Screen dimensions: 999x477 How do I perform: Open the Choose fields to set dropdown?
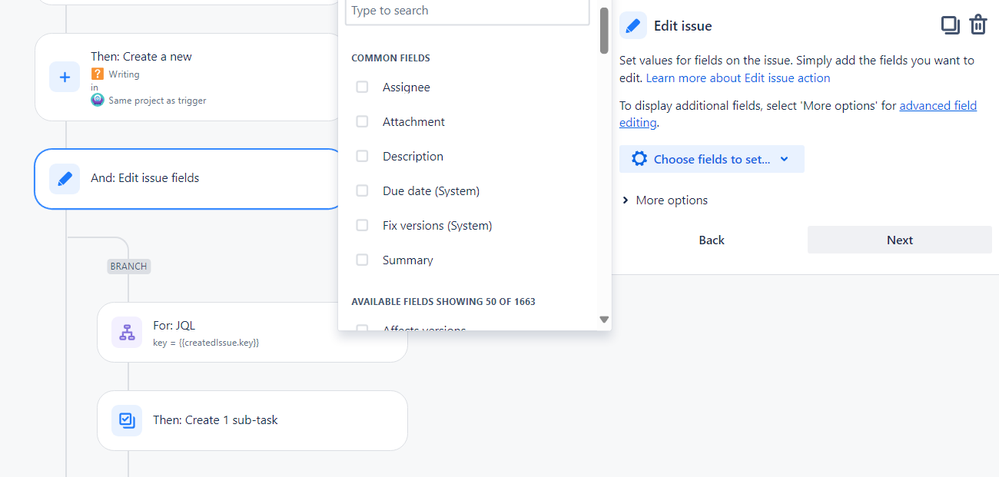[x=712, y=159]
